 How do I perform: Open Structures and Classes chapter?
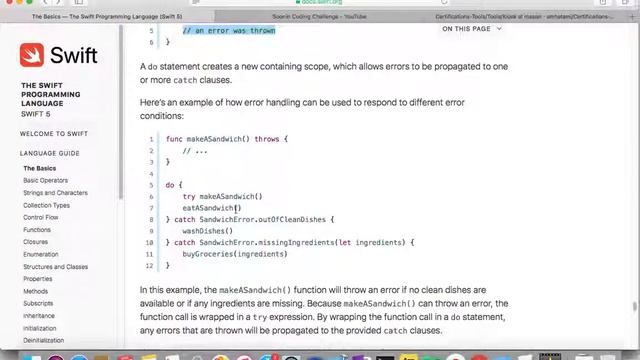tap(56, 267)
